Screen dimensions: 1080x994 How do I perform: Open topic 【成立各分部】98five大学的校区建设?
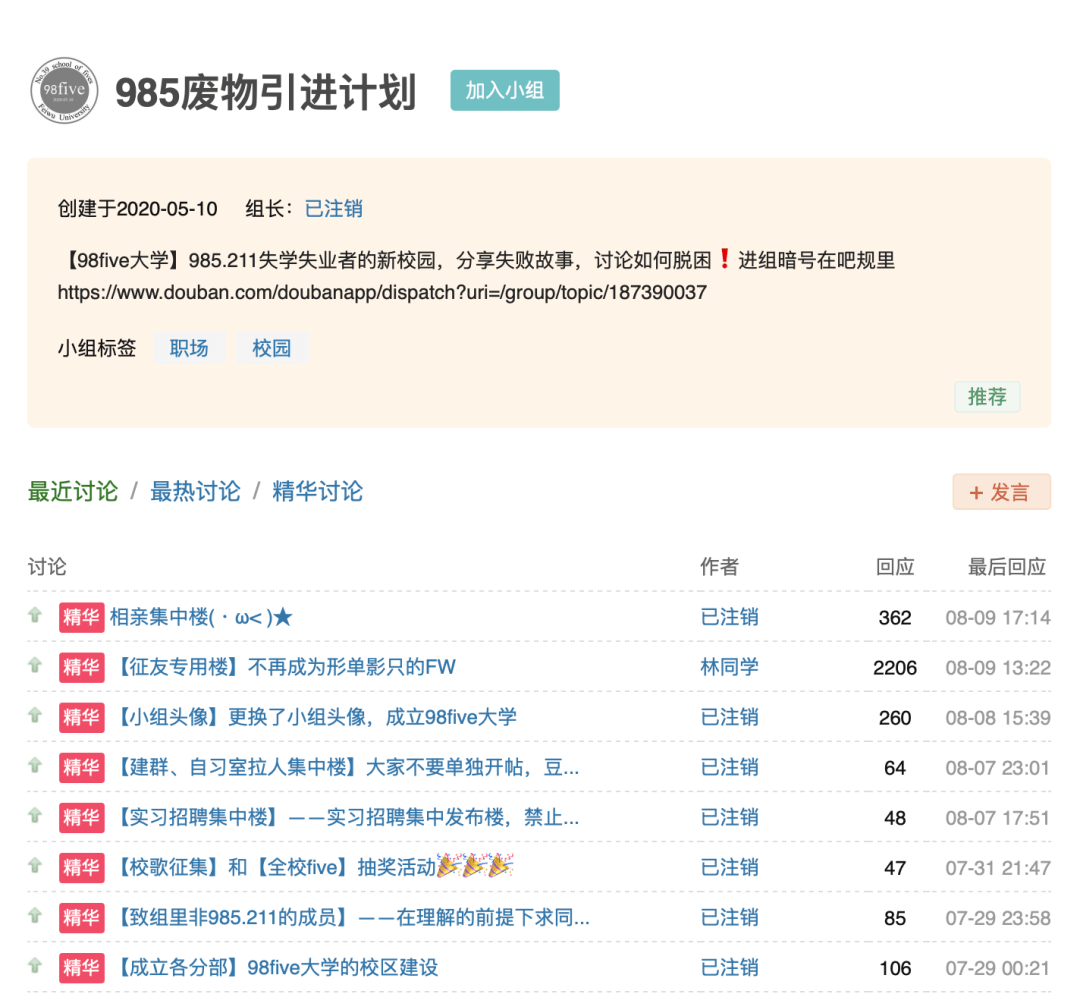[274, 968]
